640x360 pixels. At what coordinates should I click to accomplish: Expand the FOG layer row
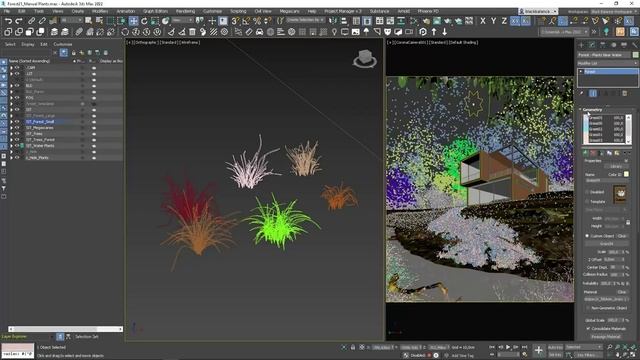click(11, 98)
